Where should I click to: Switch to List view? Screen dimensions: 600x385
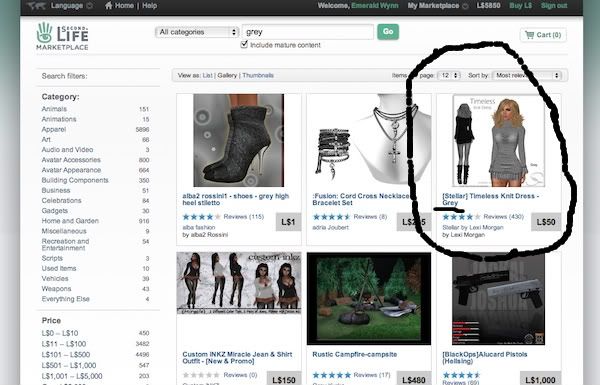[207, 75]
